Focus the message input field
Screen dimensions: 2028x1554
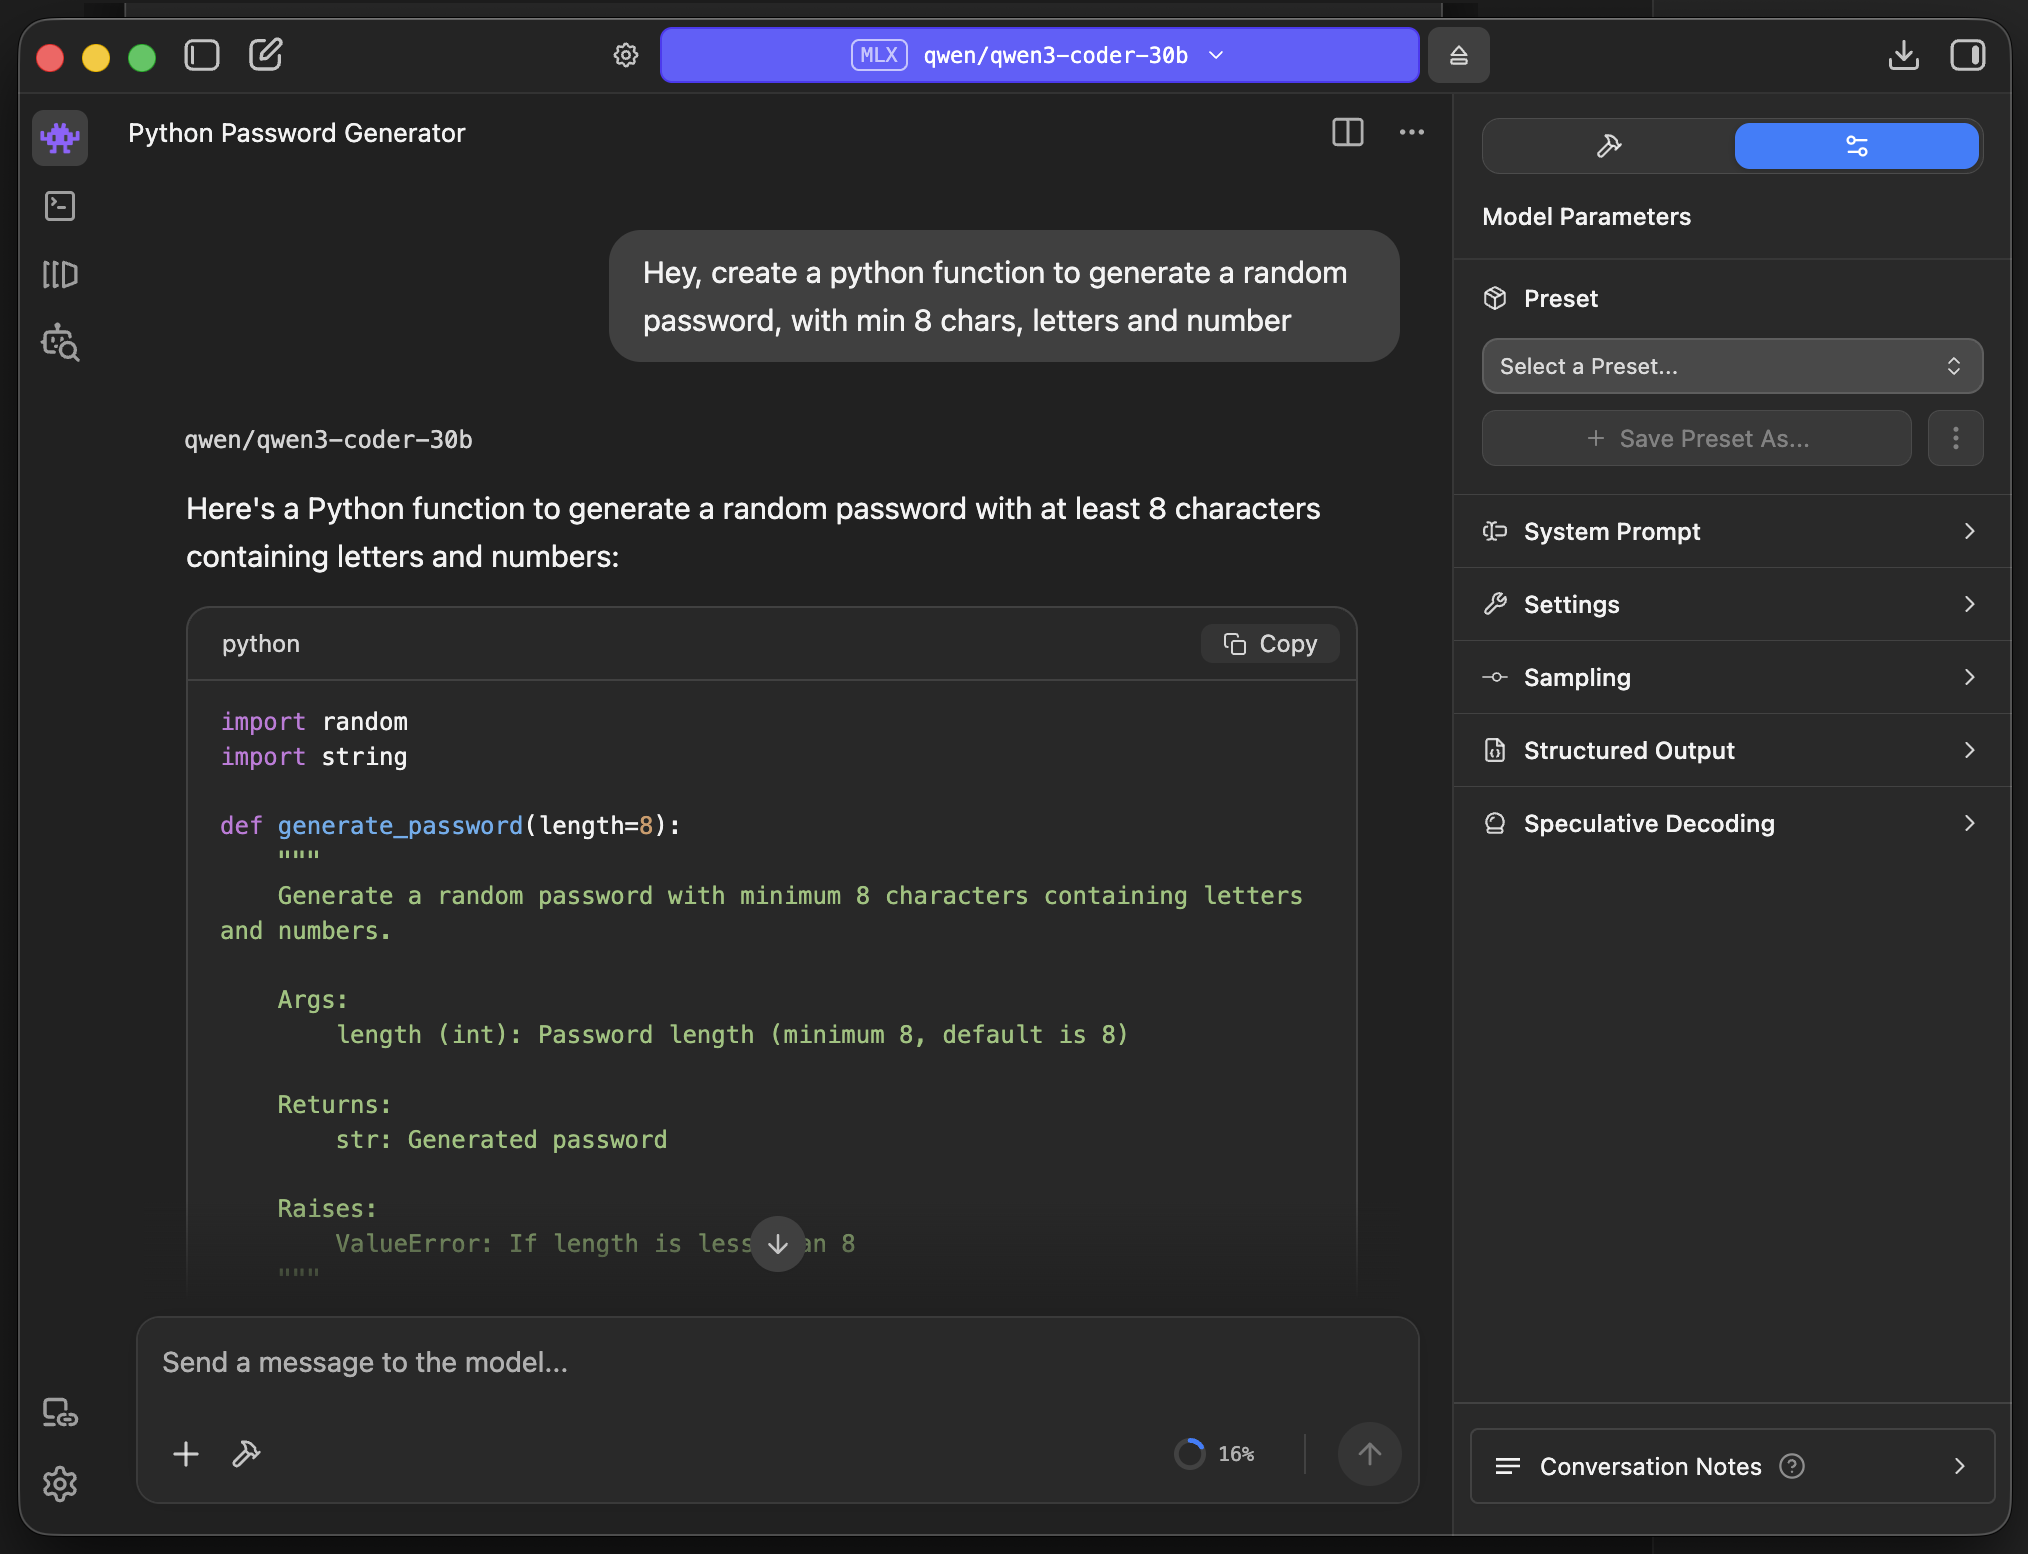(x=778, y=1362)
